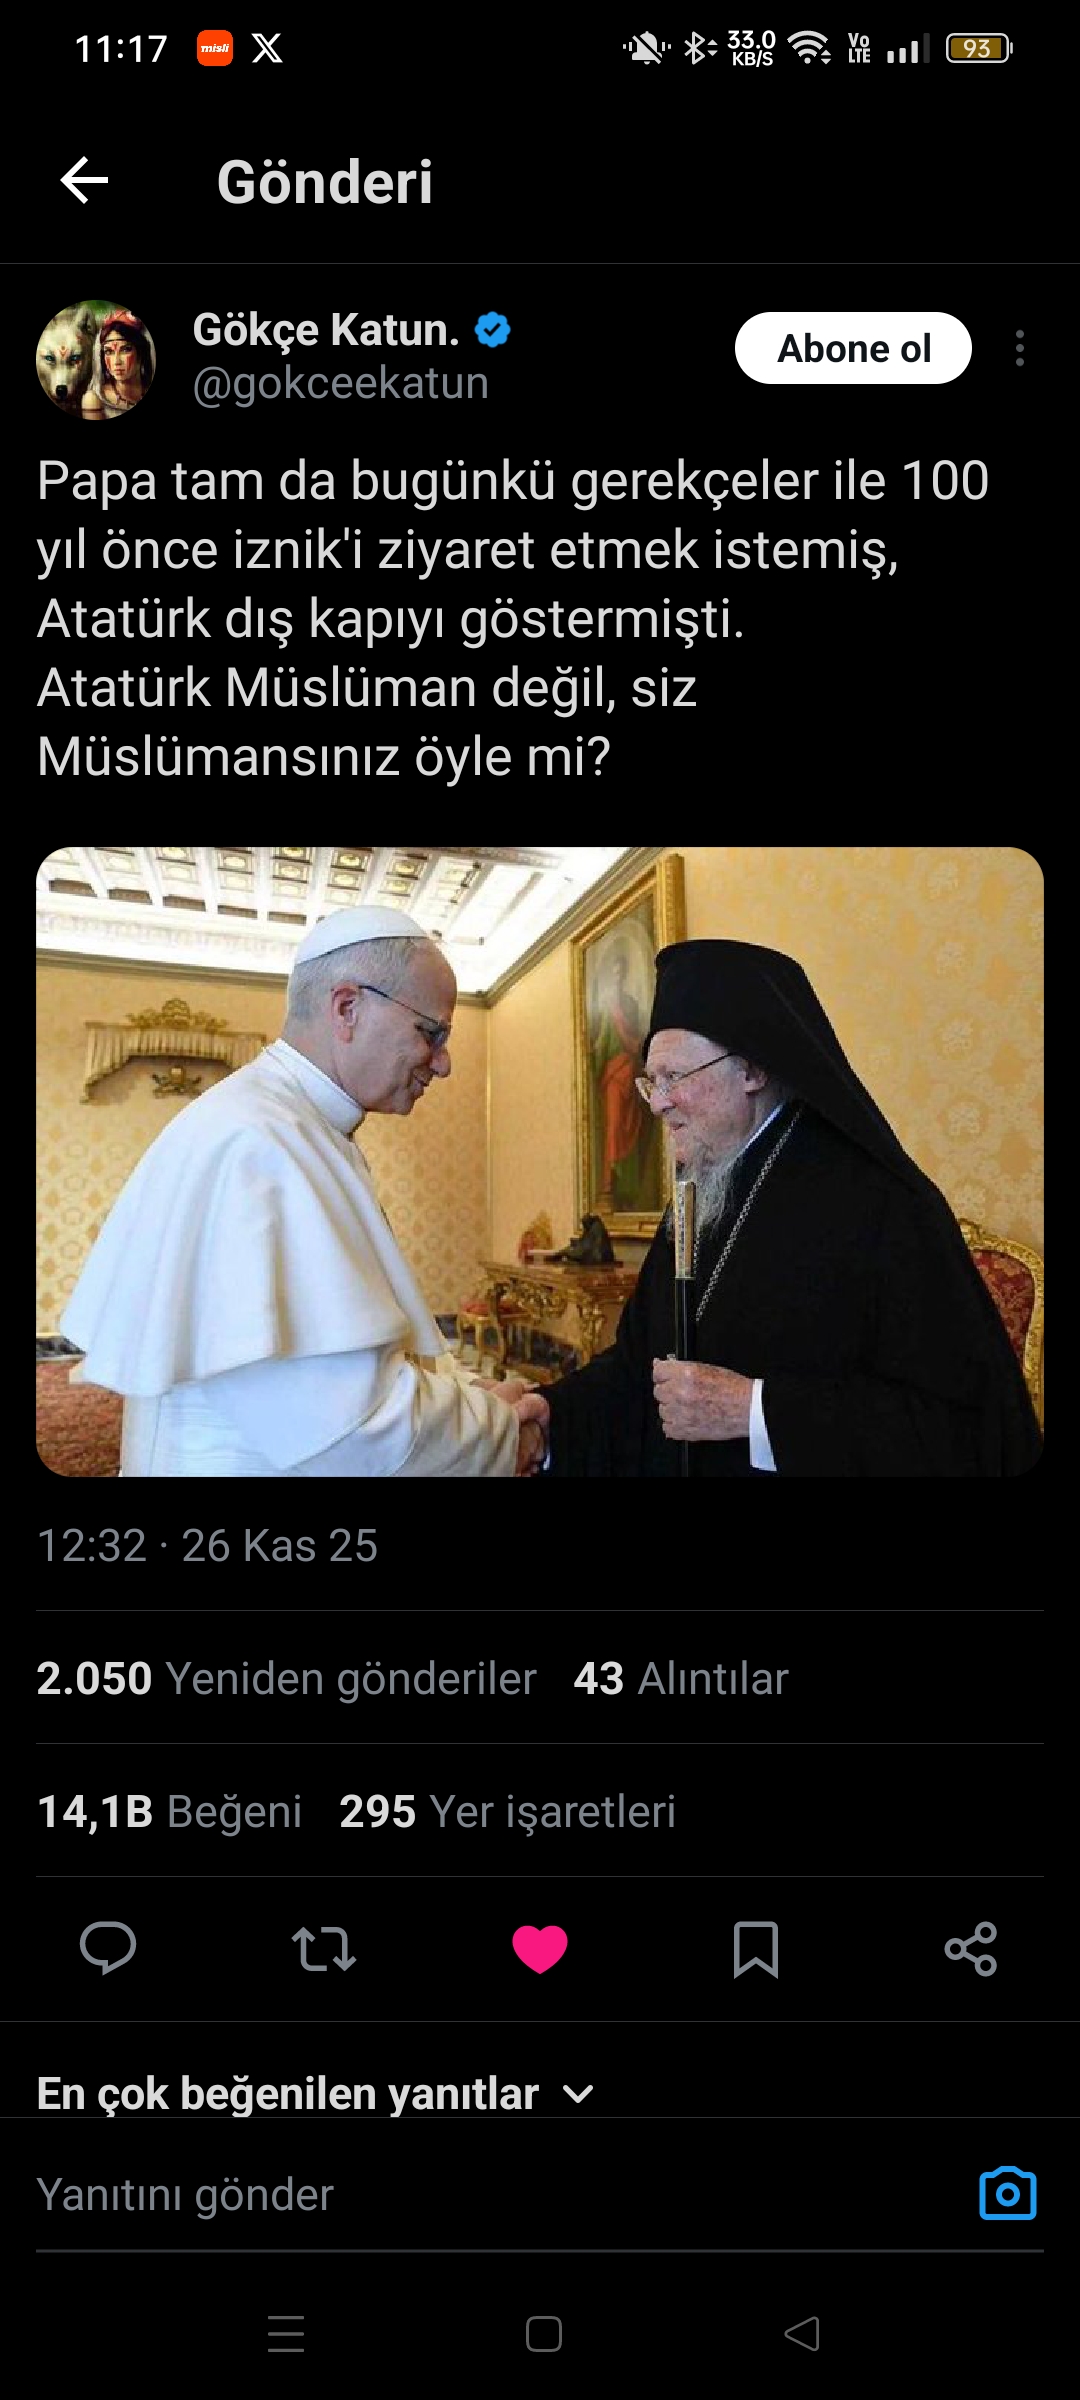This screenshot has height=2400, width=1080.
Task: Open the camera icon in the reply bar
Action: pyautogui.click(x=1007, y=2193)
